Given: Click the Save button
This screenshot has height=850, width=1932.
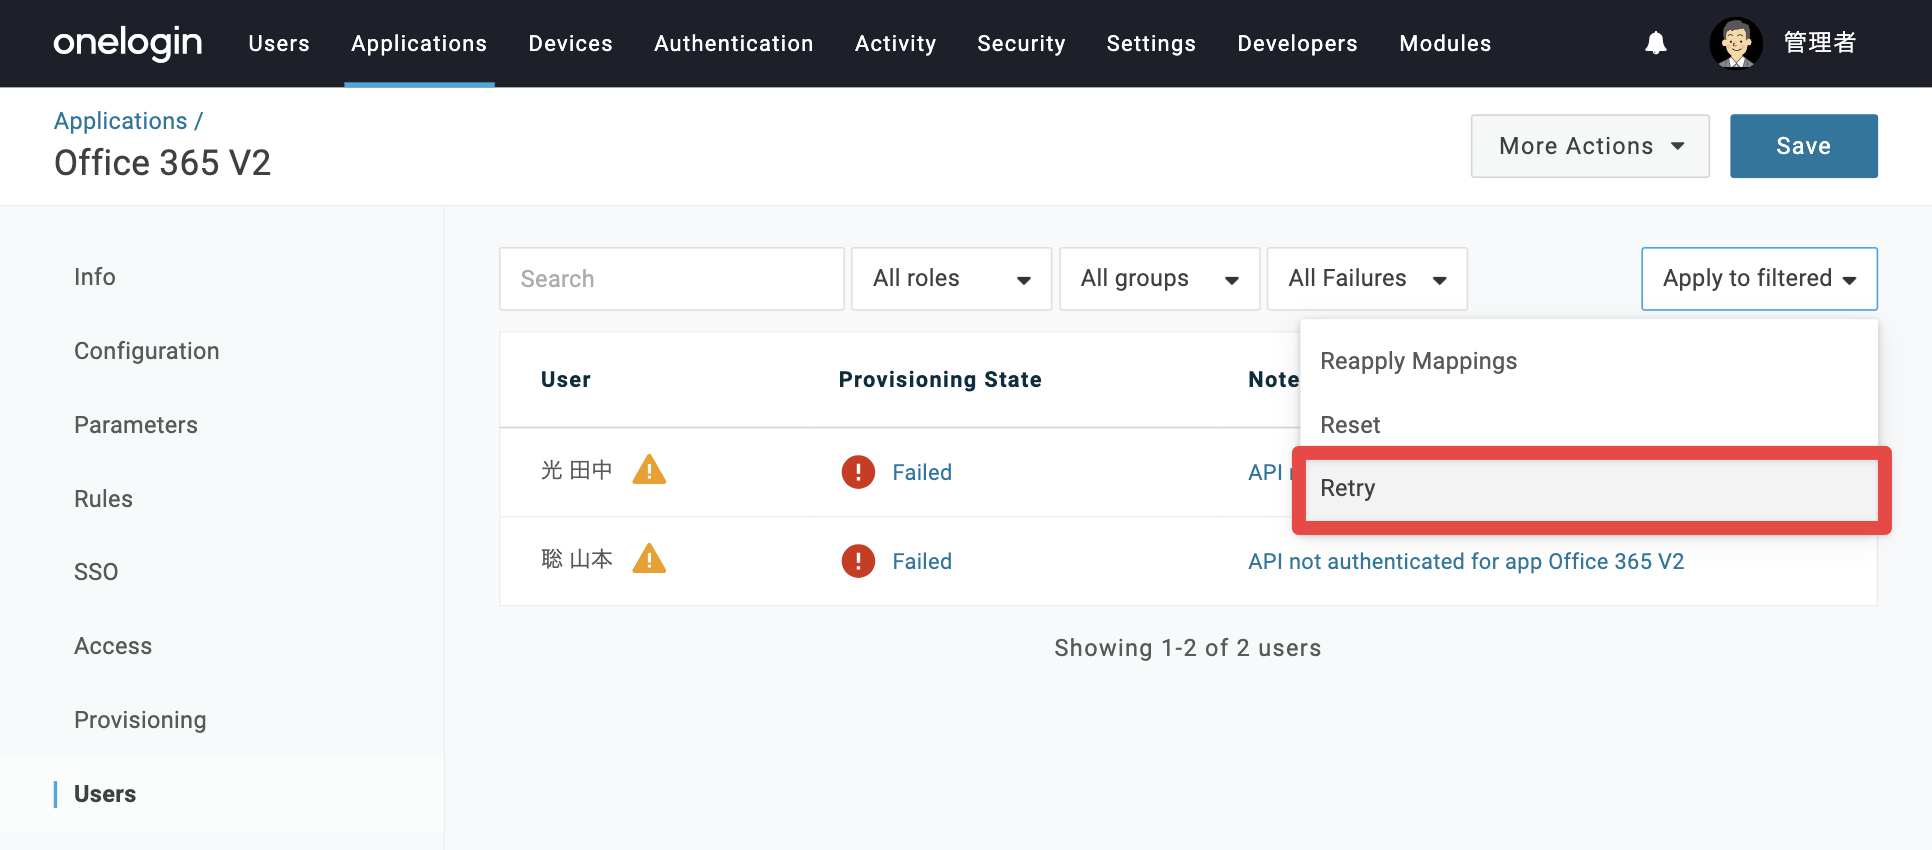Looking at the screenshot, I should point(1803,146).
